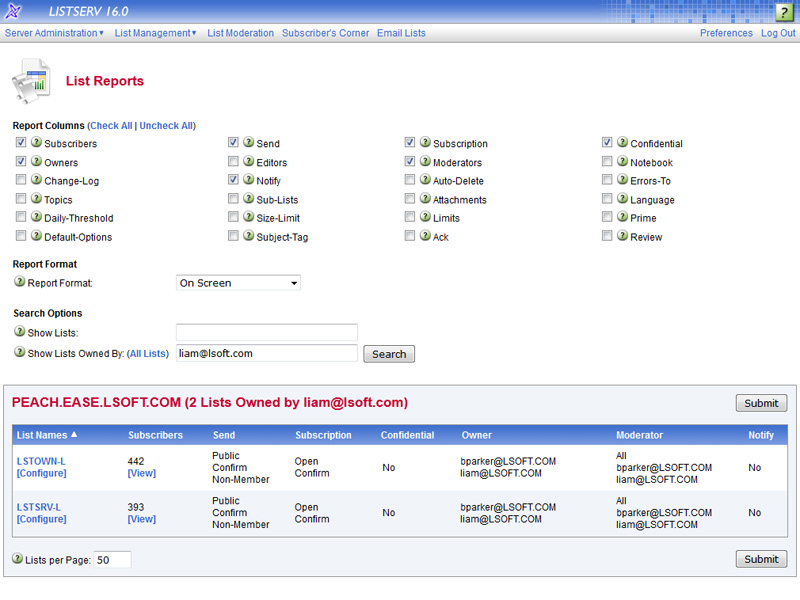This screenshot has width=800, height=600.
Task: Uncheck the Subscribers column checkbox
Action: [x=21, y=142]
